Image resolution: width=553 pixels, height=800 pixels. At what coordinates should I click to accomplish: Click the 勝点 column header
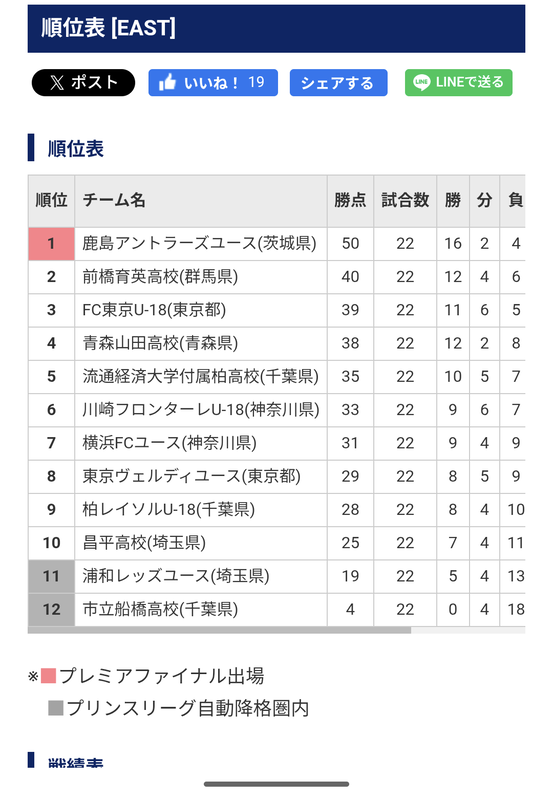350,200
